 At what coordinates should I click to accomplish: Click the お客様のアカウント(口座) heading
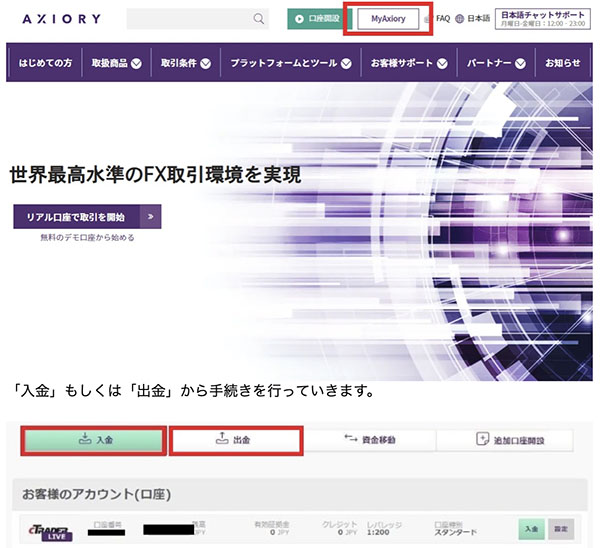[96, 494]
